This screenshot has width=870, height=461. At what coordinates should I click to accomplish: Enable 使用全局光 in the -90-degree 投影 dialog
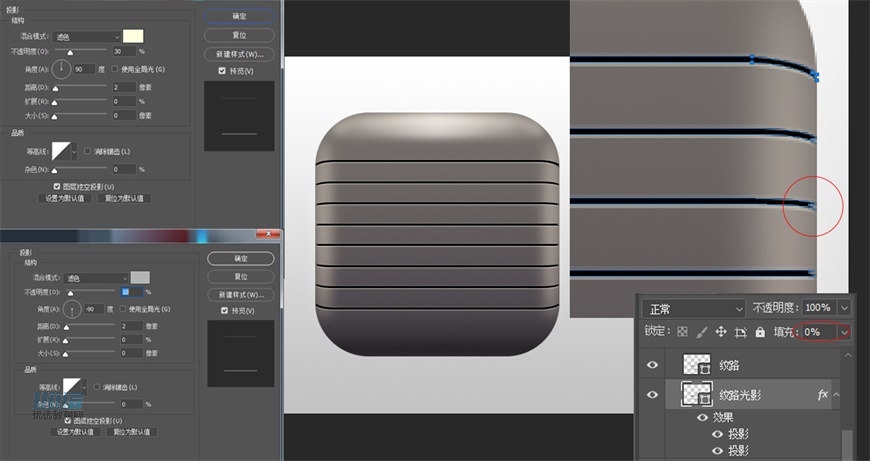[x=123, y=309]
